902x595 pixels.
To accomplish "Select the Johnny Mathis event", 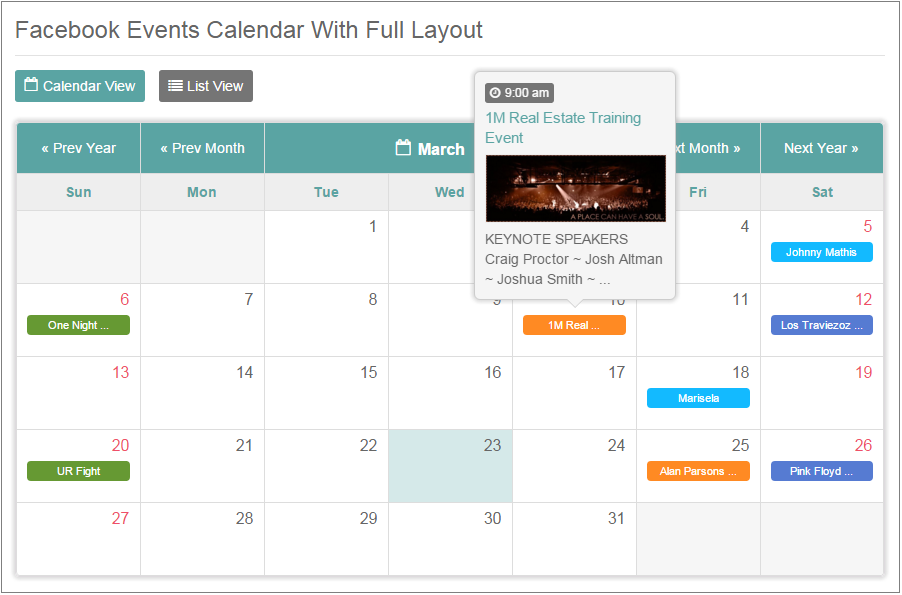I will [821, 252].
